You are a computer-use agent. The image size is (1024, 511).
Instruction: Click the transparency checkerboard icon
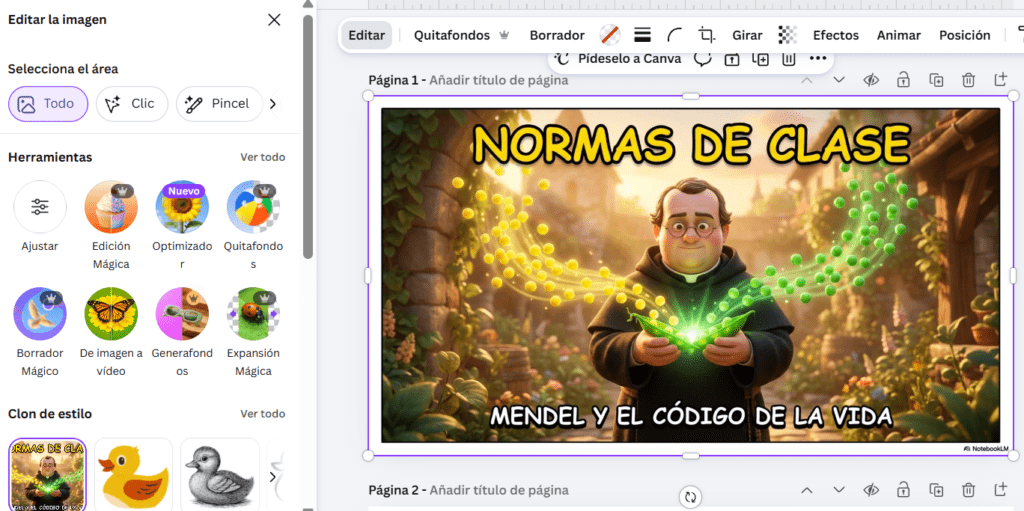pos(788,35)
